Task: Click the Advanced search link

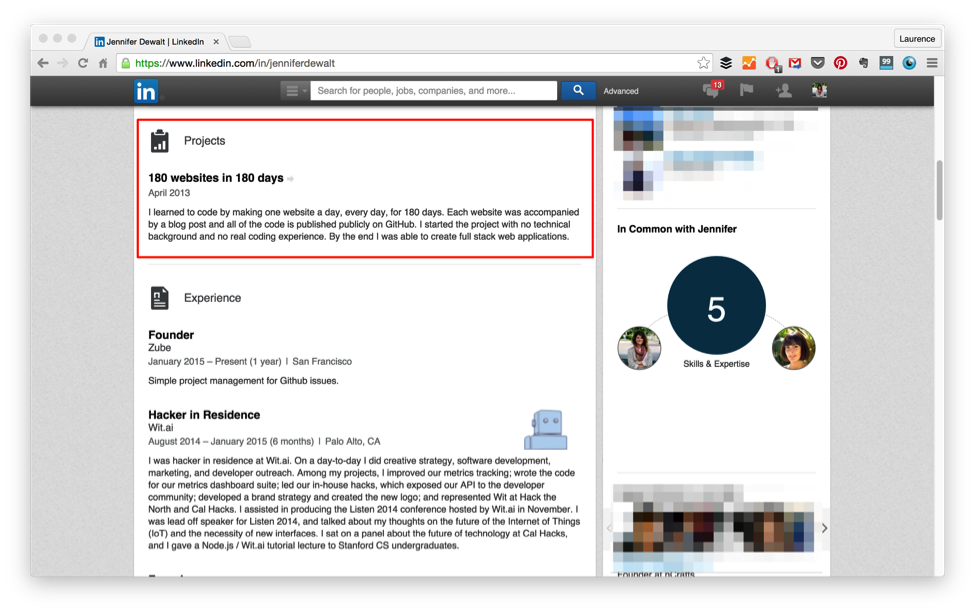Action: (621, 90)
